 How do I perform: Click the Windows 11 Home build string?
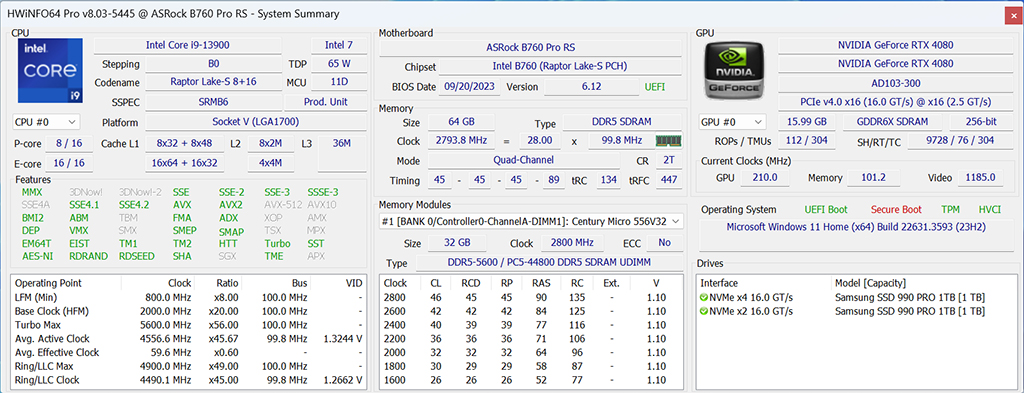(x=856, y=227)
